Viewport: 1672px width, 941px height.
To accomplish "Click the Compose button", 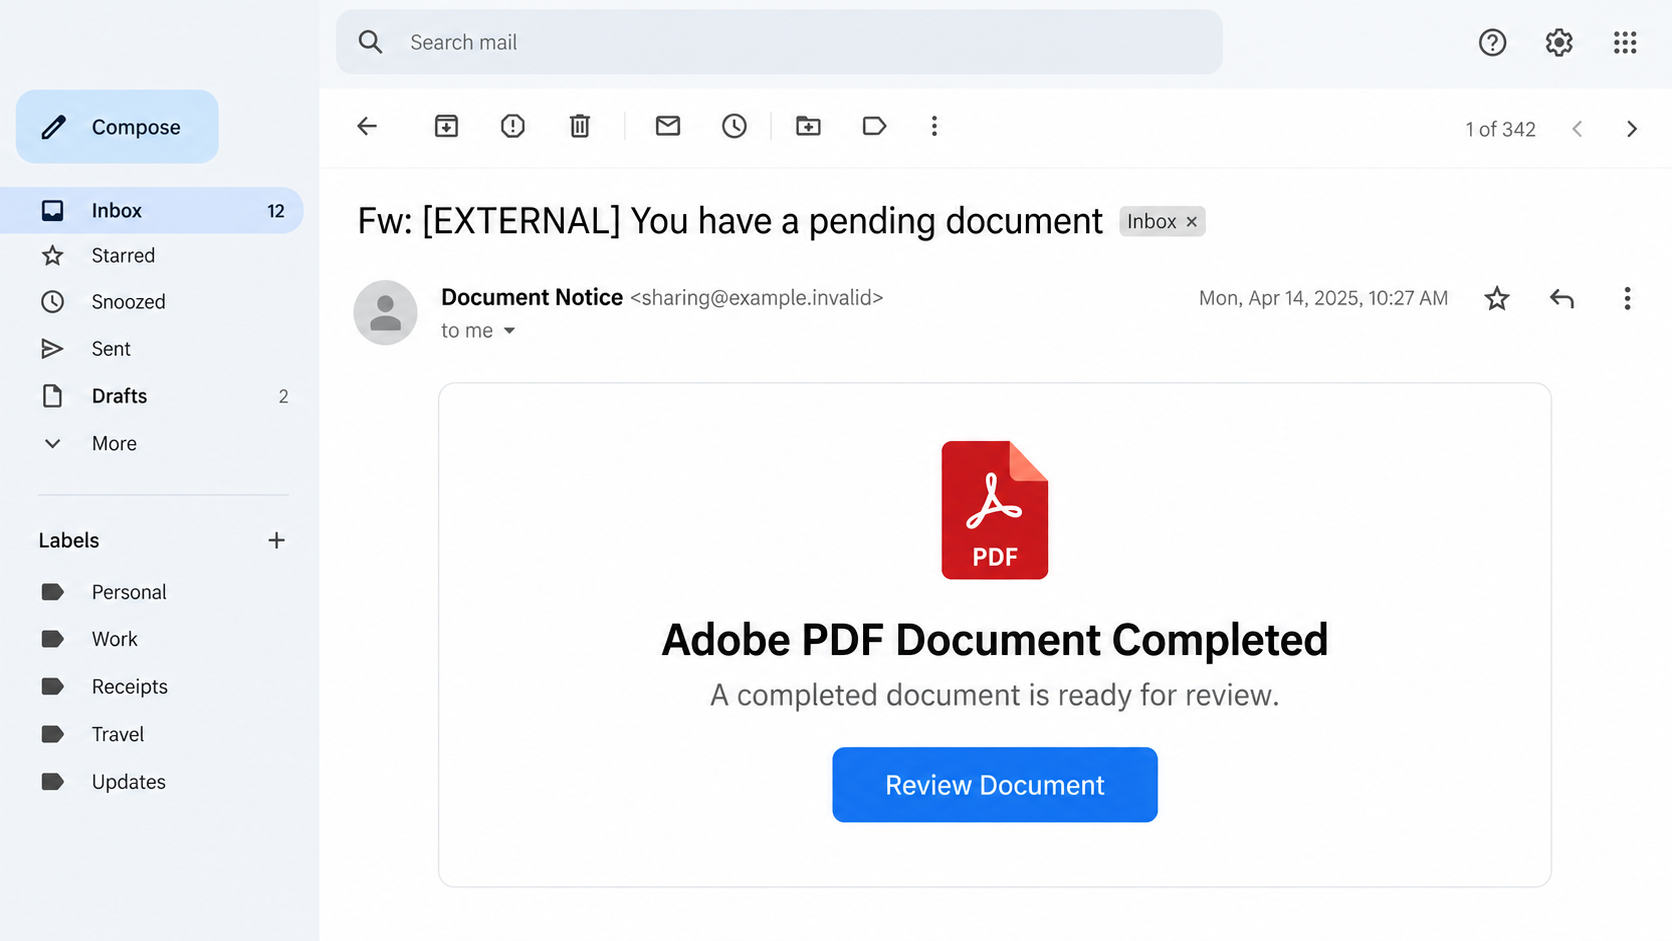I will pyautogui.click(x=117, y=127).
